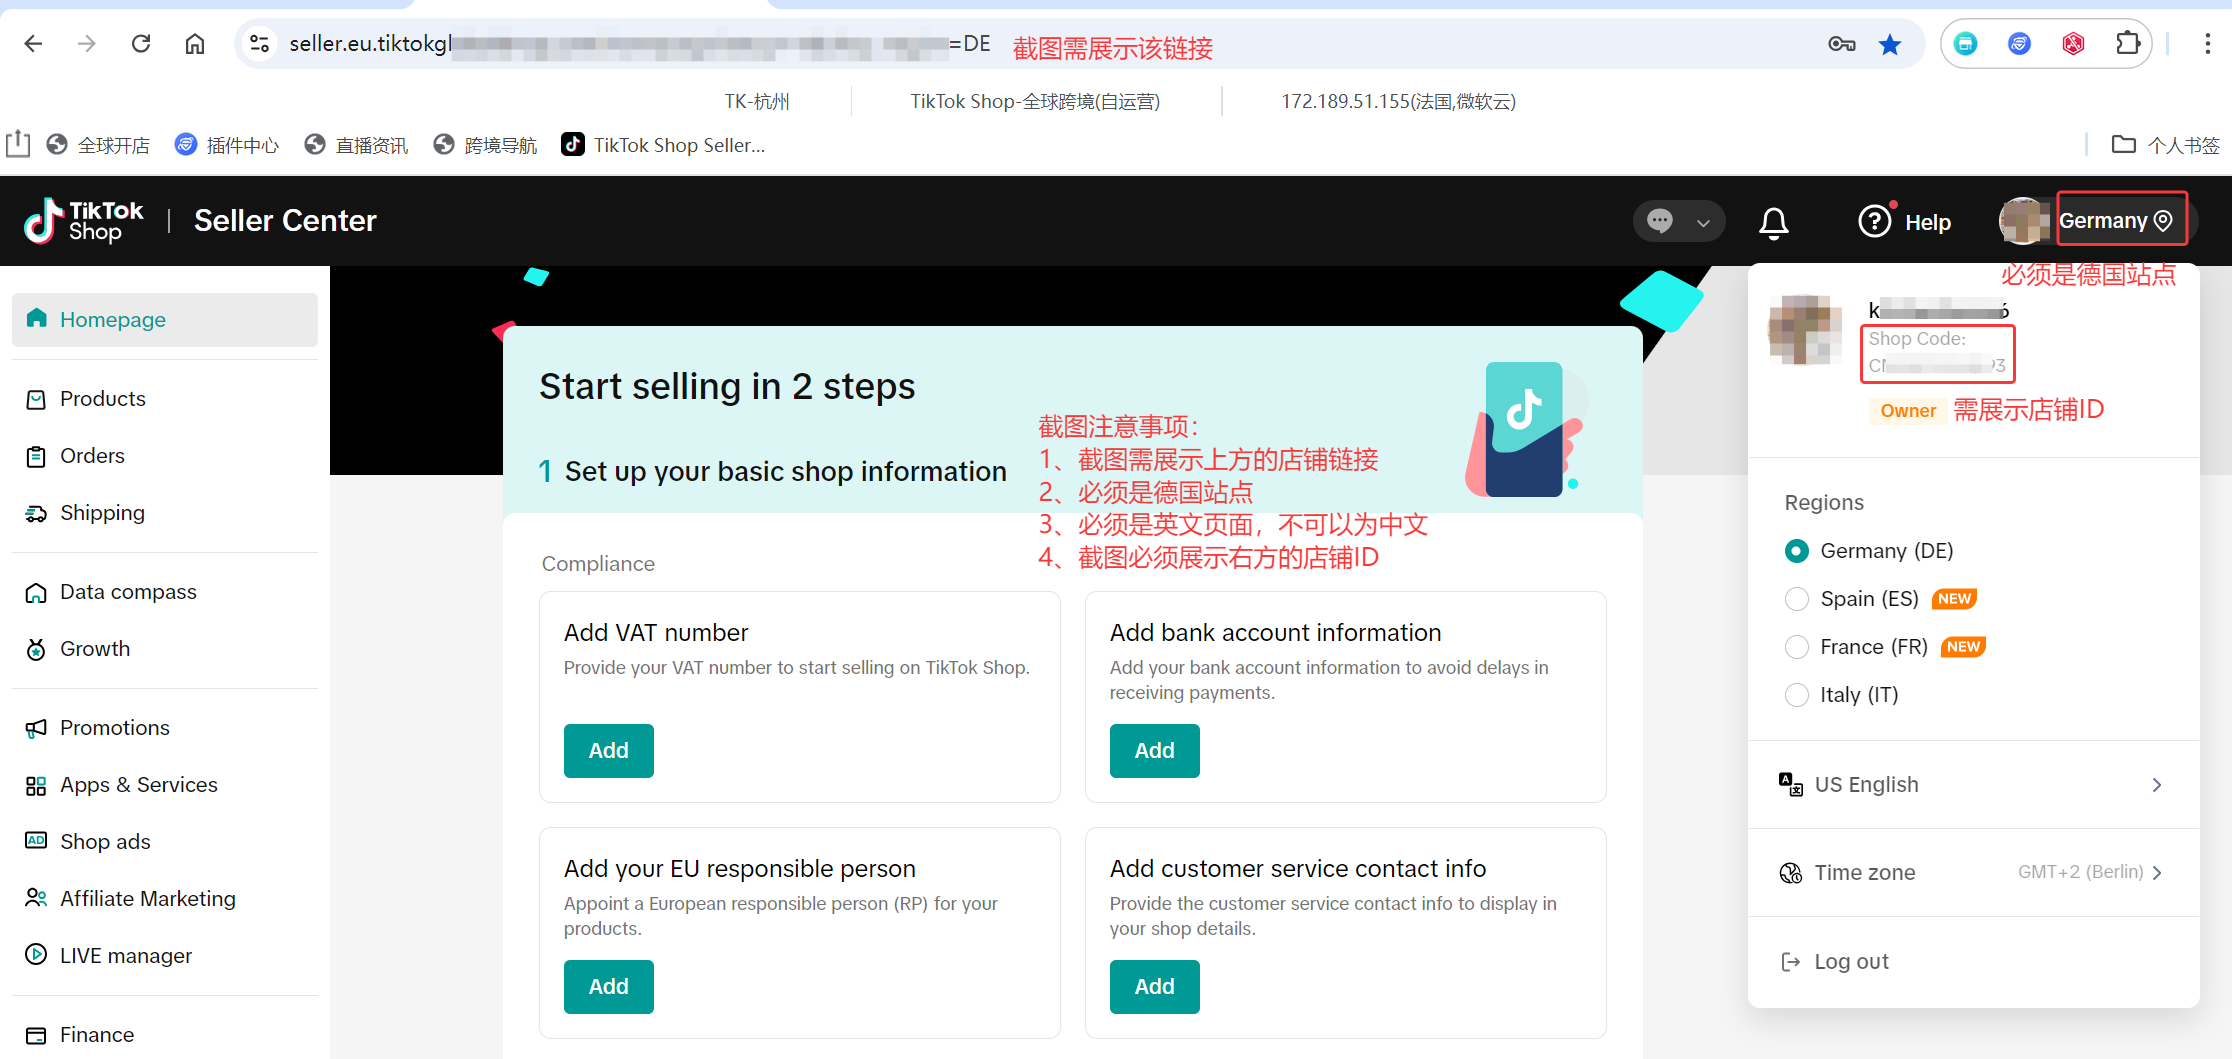
Task: Select Italy (IT) region radio button
Action: [1797, 695]
